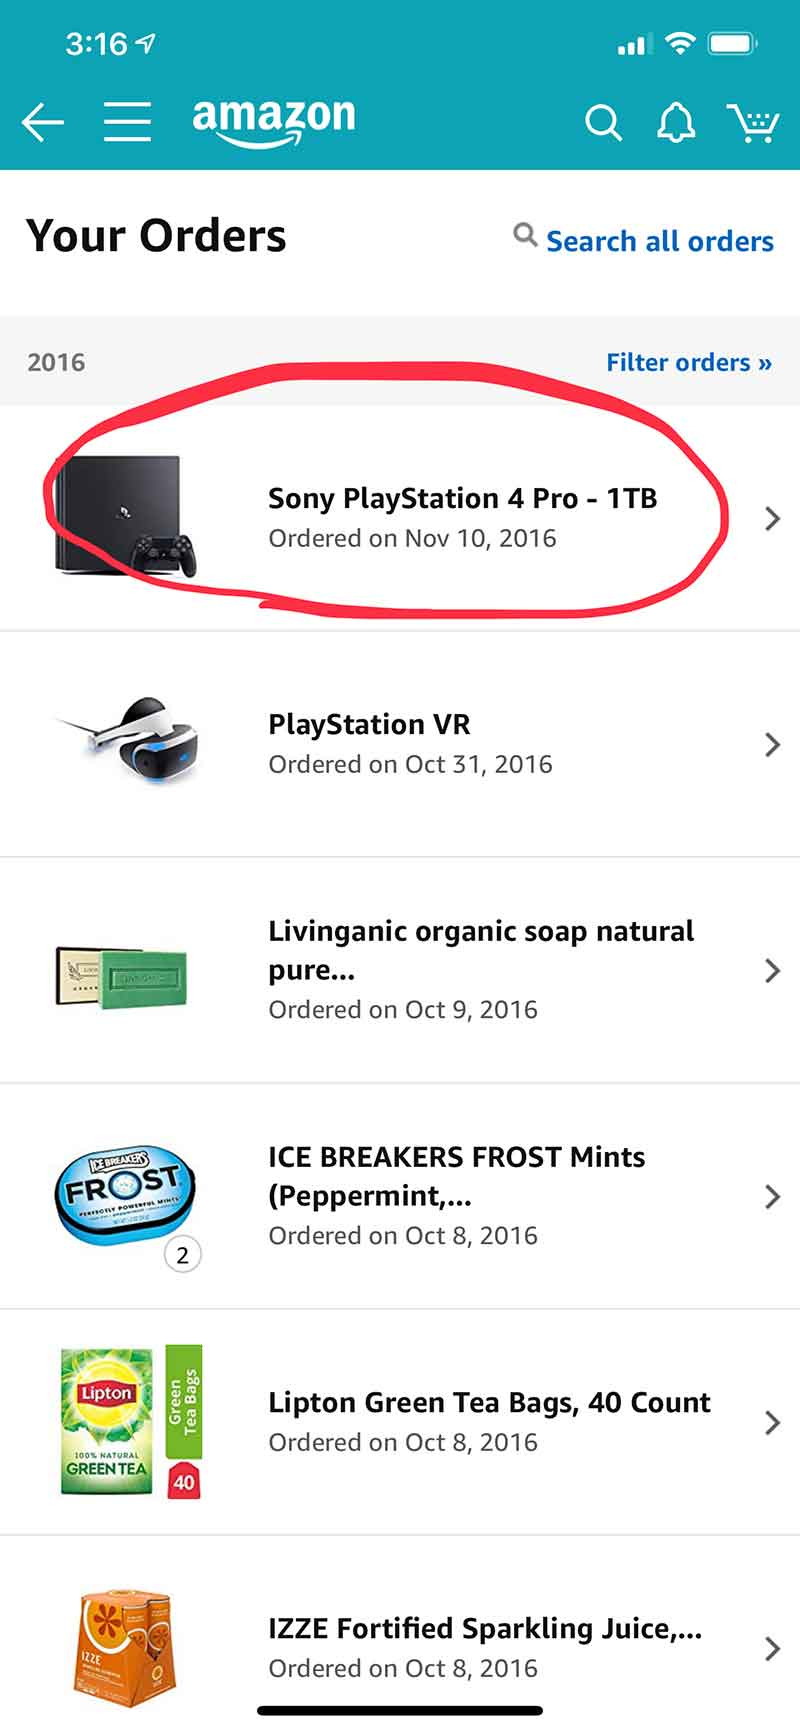The width and height of the screenshot is (800, 1731).
Task: Tap the battery status icon
Action: tap(733, 43)
